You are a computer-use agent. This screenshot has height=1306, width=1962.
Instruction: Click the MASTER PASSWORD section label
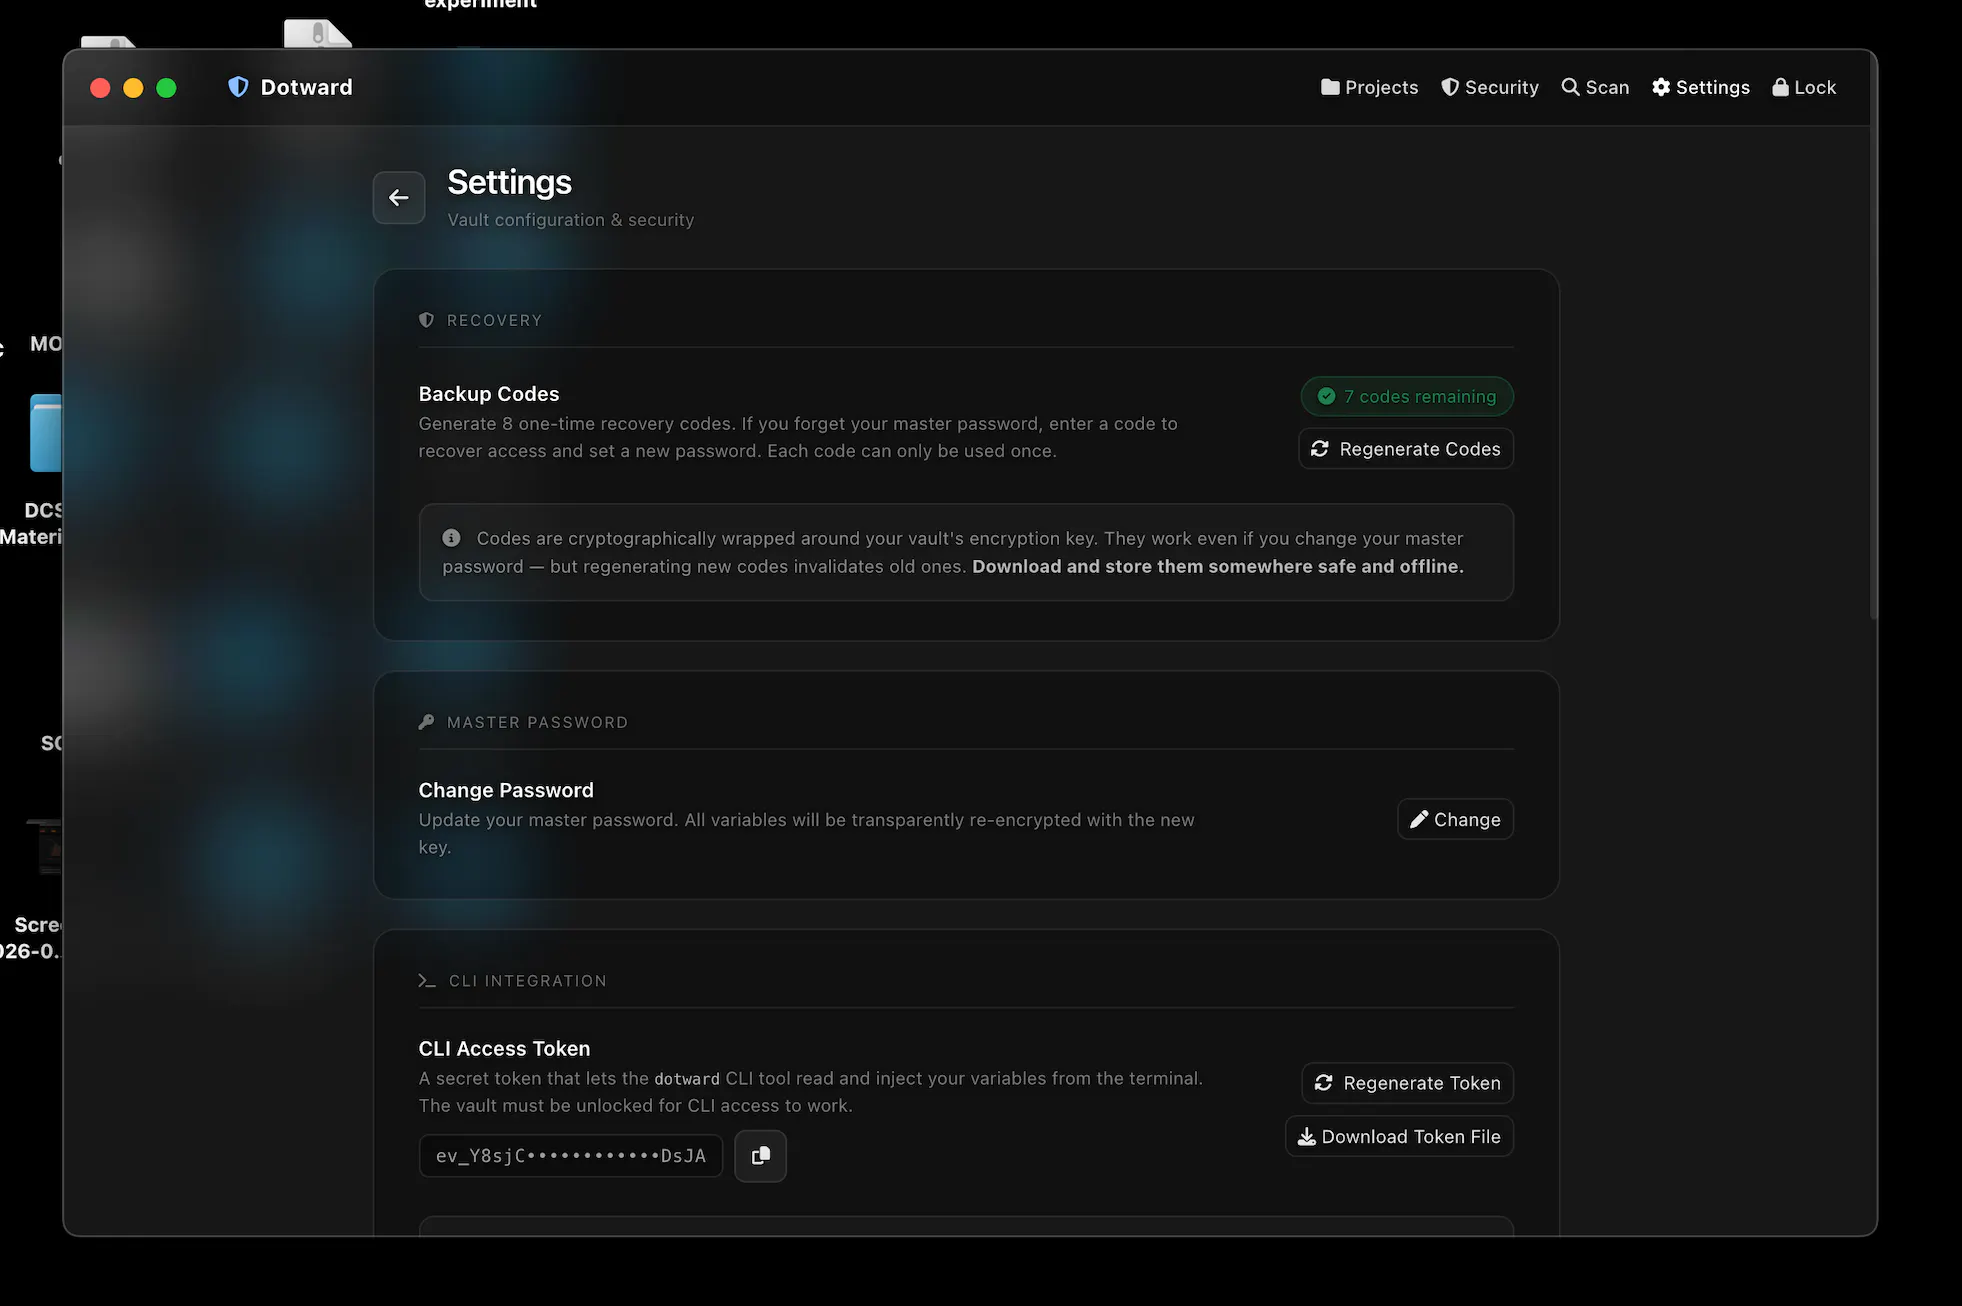(537, 722)
